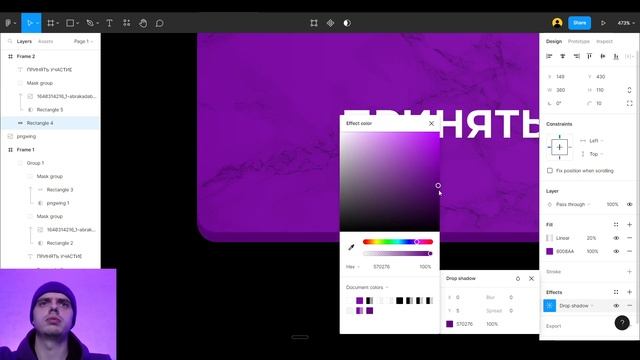Screen dimensions: 640x360
Task: Switch to the Assets tab
Action: pos(45,42)
